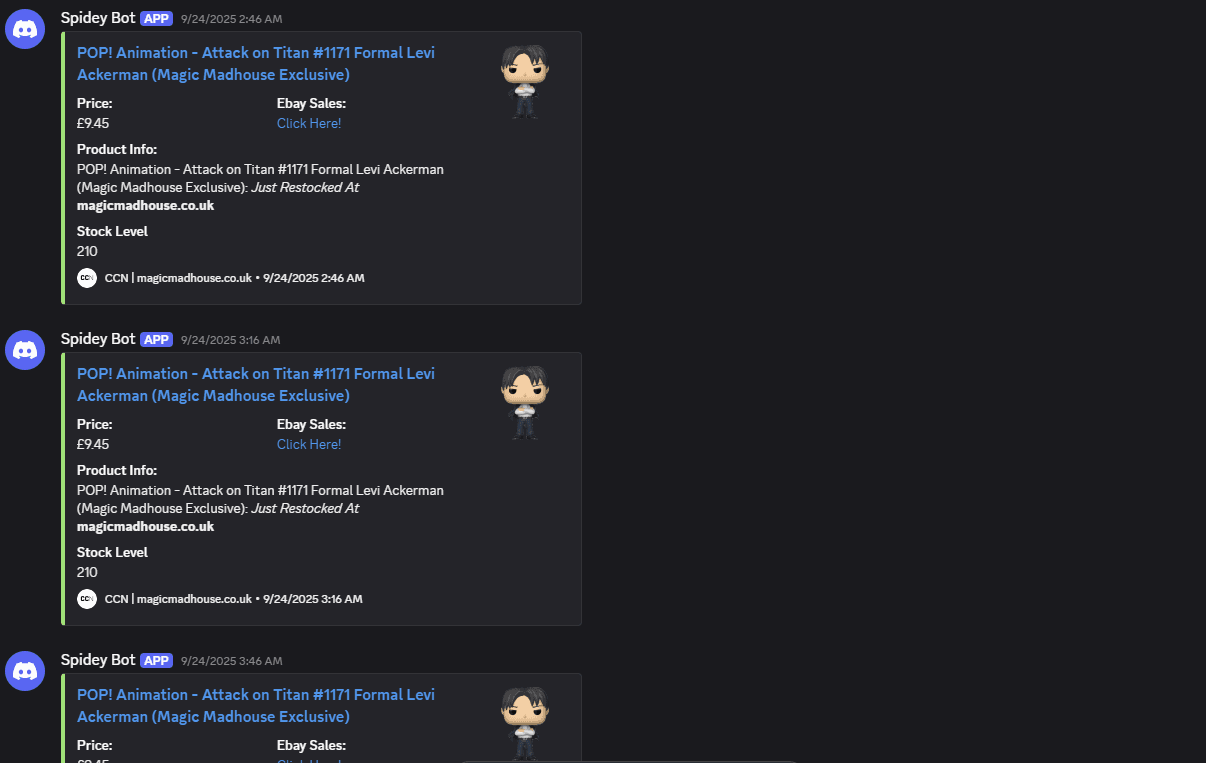Follow Ebay Sales 'Click Here!' in first embed
1206x763 pixels.
[x=309, y=123]
